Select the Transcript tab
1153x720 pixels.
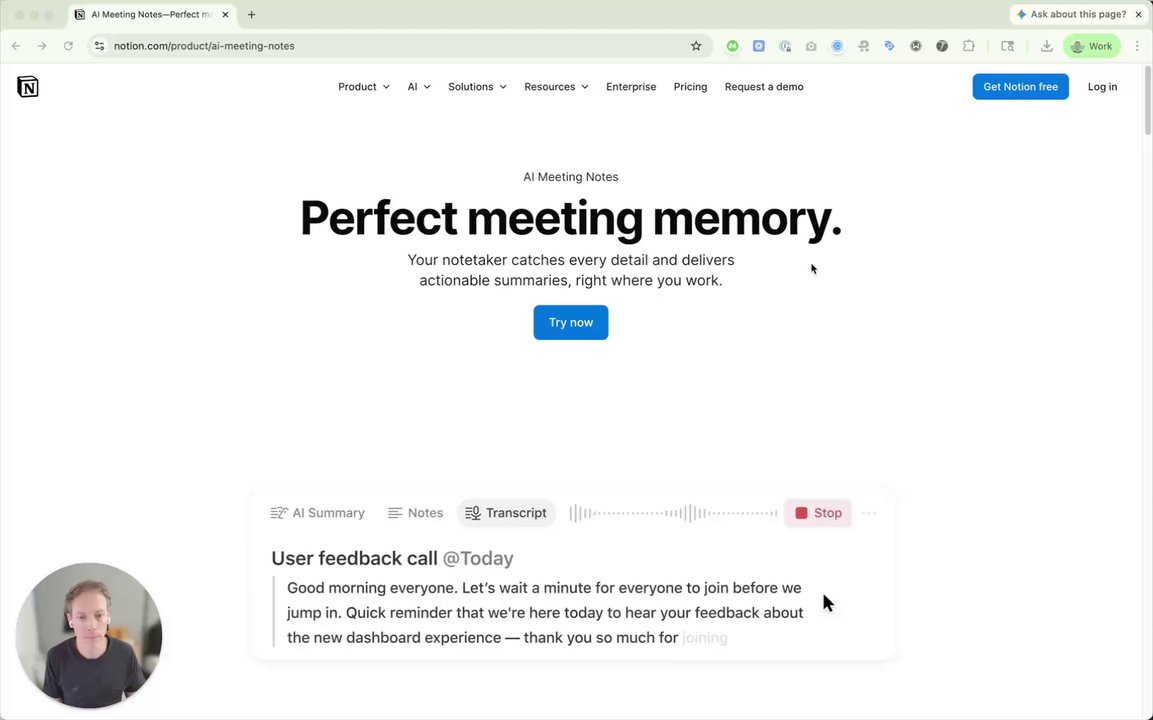pyautogui.click(x=506, y=513)
